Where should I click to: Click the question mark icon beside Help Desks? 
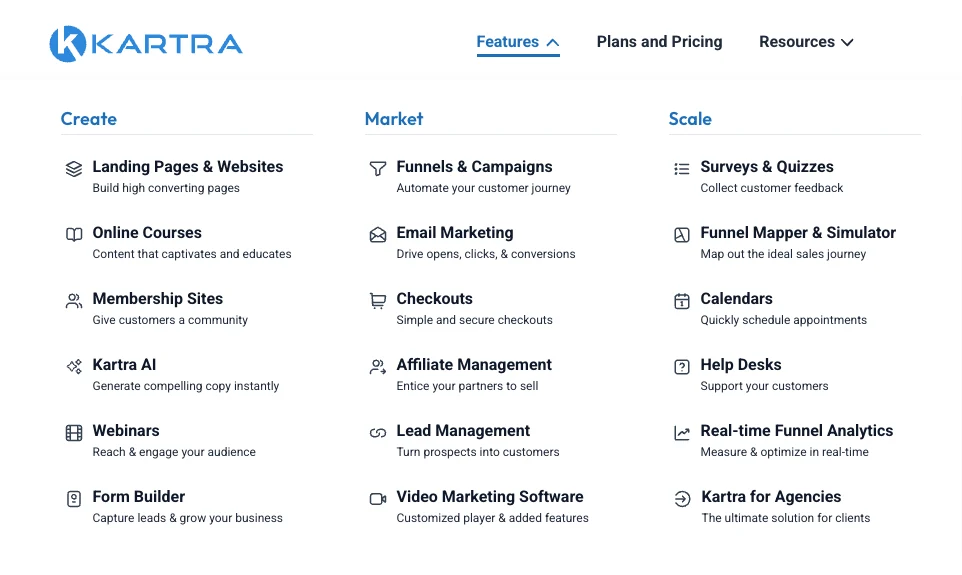coord(682,366)
